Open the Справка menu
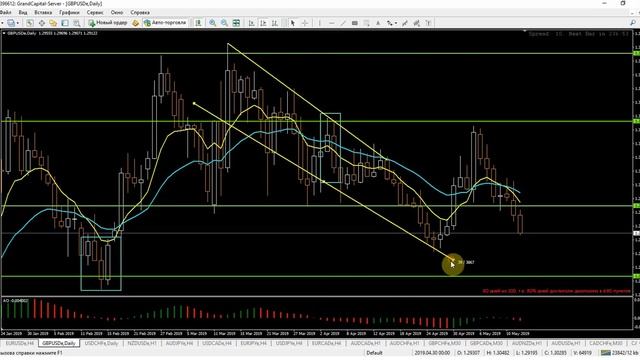Image resolution: width=640 pixels, height=360 pixels. click(140, 12)
